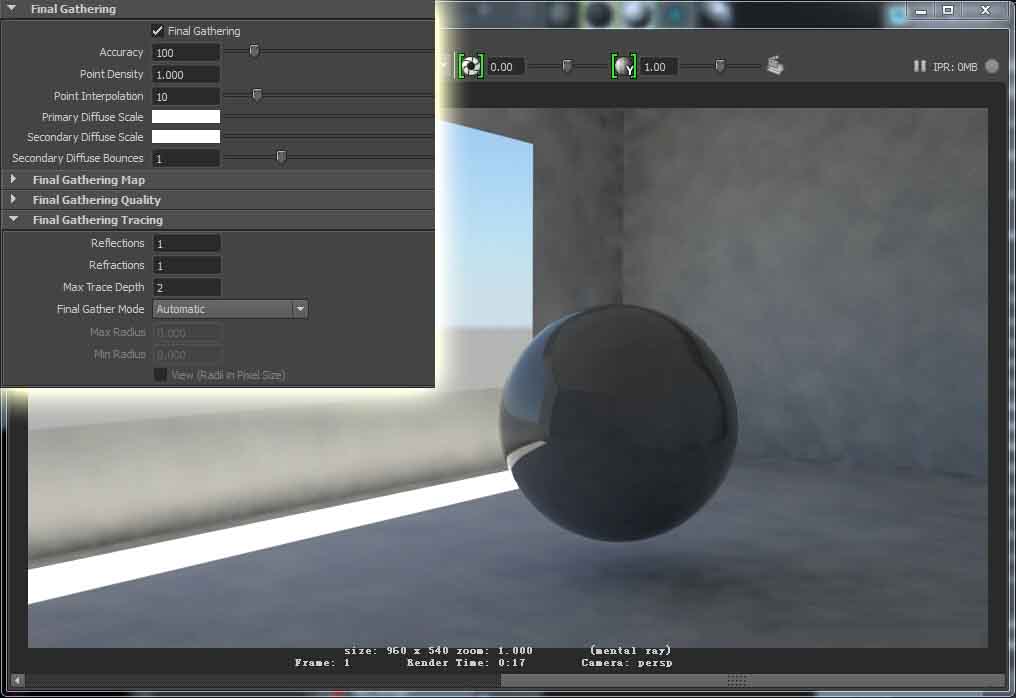Open the Primary Diffuse Scale color swatch

(x=186, y=117)
